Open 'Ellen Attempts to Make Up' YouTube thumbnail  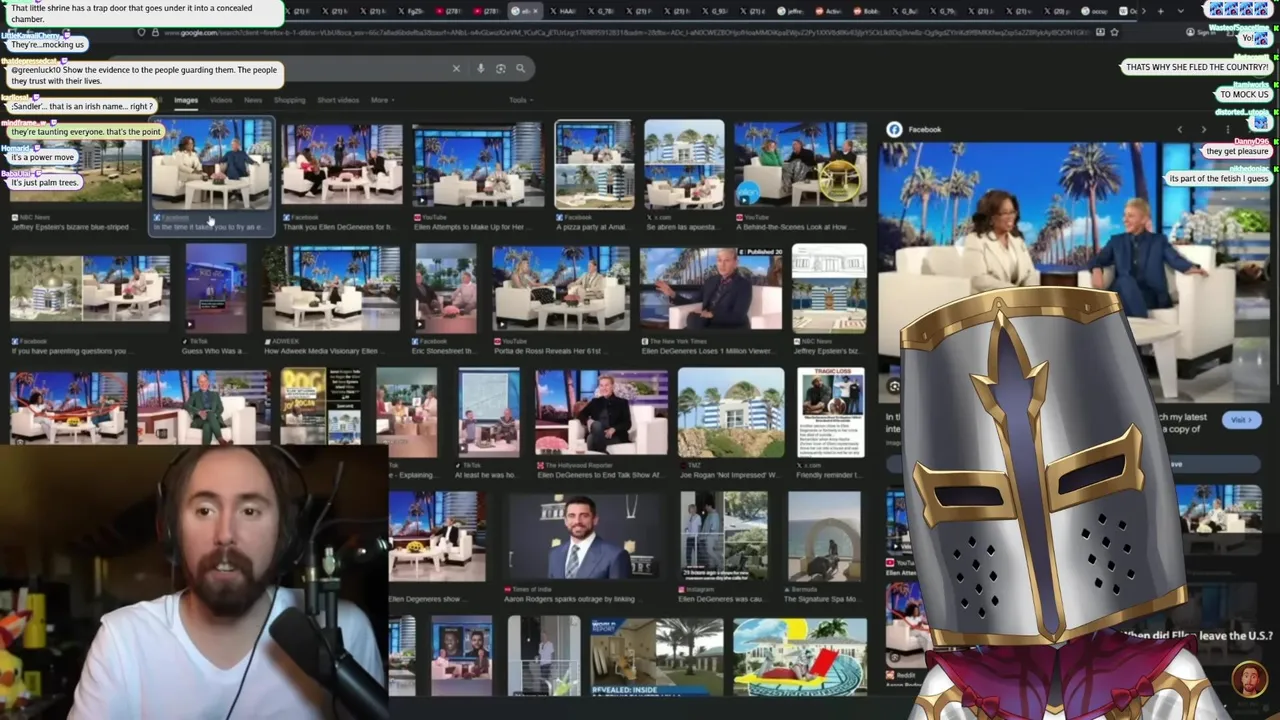pos(477,164)
